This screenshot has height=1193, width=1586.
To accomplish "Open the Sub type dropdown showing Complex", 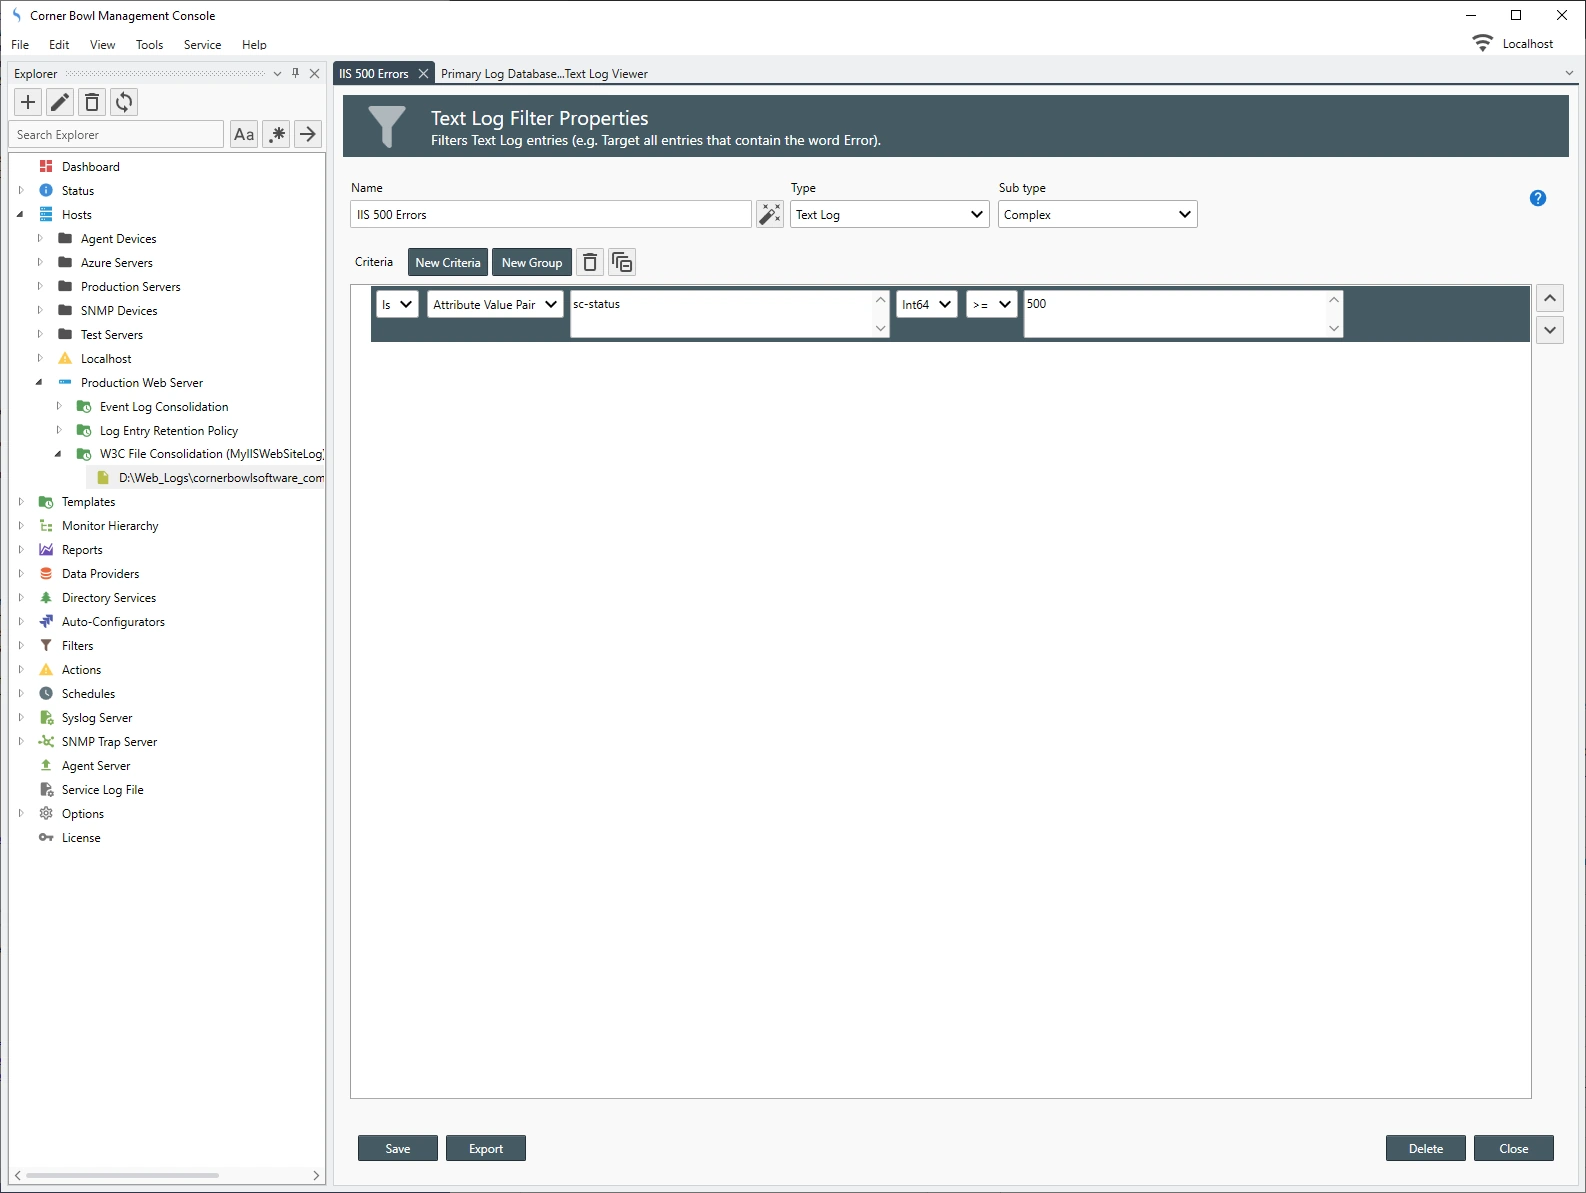I will 1097,215.
